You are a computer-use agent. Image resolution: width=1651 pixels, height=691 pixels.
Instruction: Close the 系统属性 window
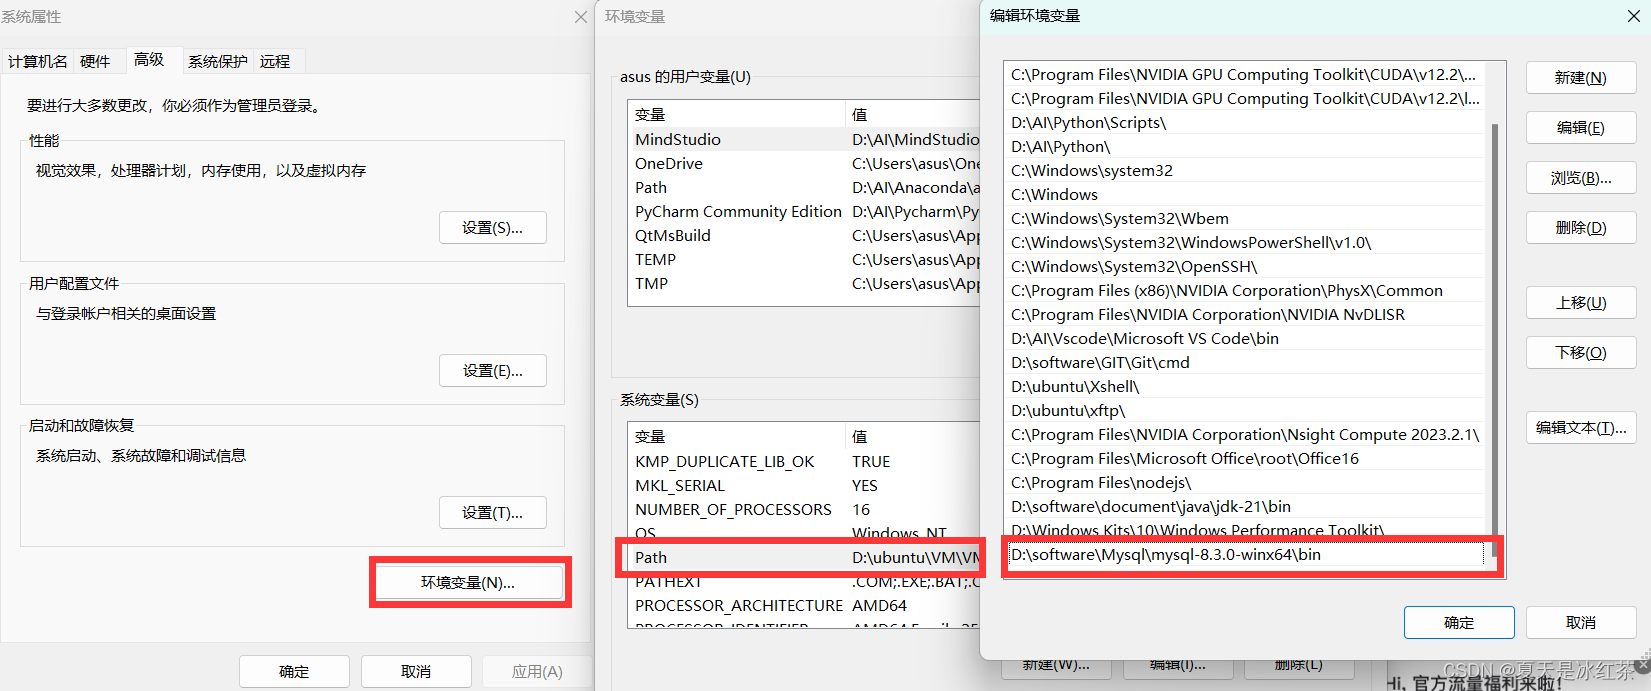pyautogui.click(x=580, y=17)
